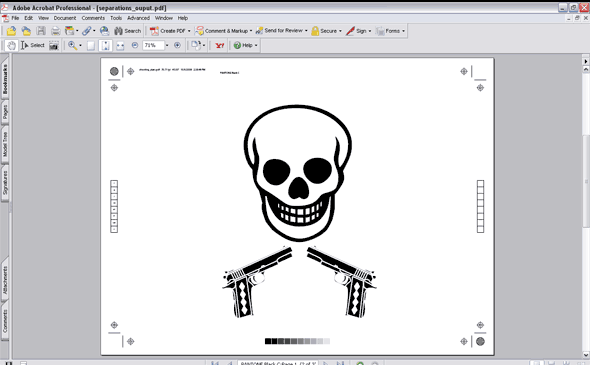Click the Print icon
This screenshot has width=590, height=365.
pyautogui.click(x=56, y=31)
